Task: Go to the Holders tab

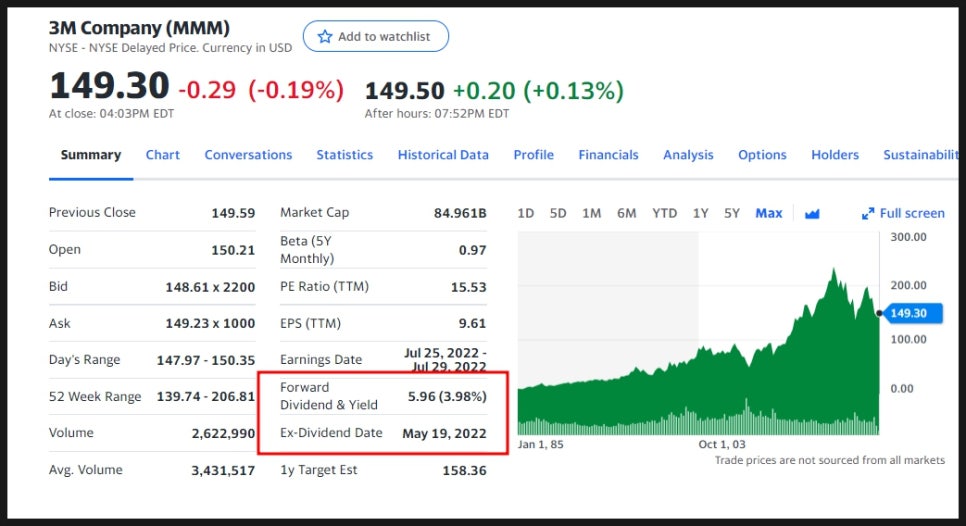Action: [x=835, y=155]
